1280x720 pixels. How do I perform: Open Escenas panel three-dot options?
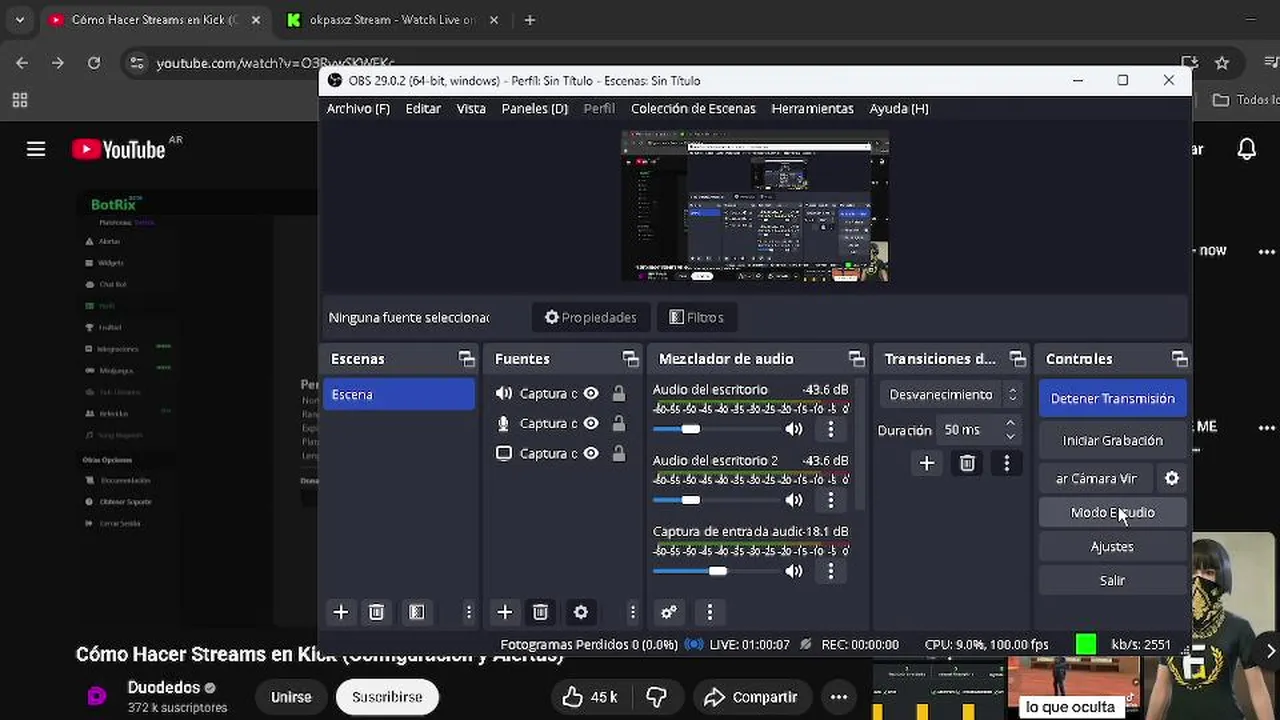pos(468,612)
